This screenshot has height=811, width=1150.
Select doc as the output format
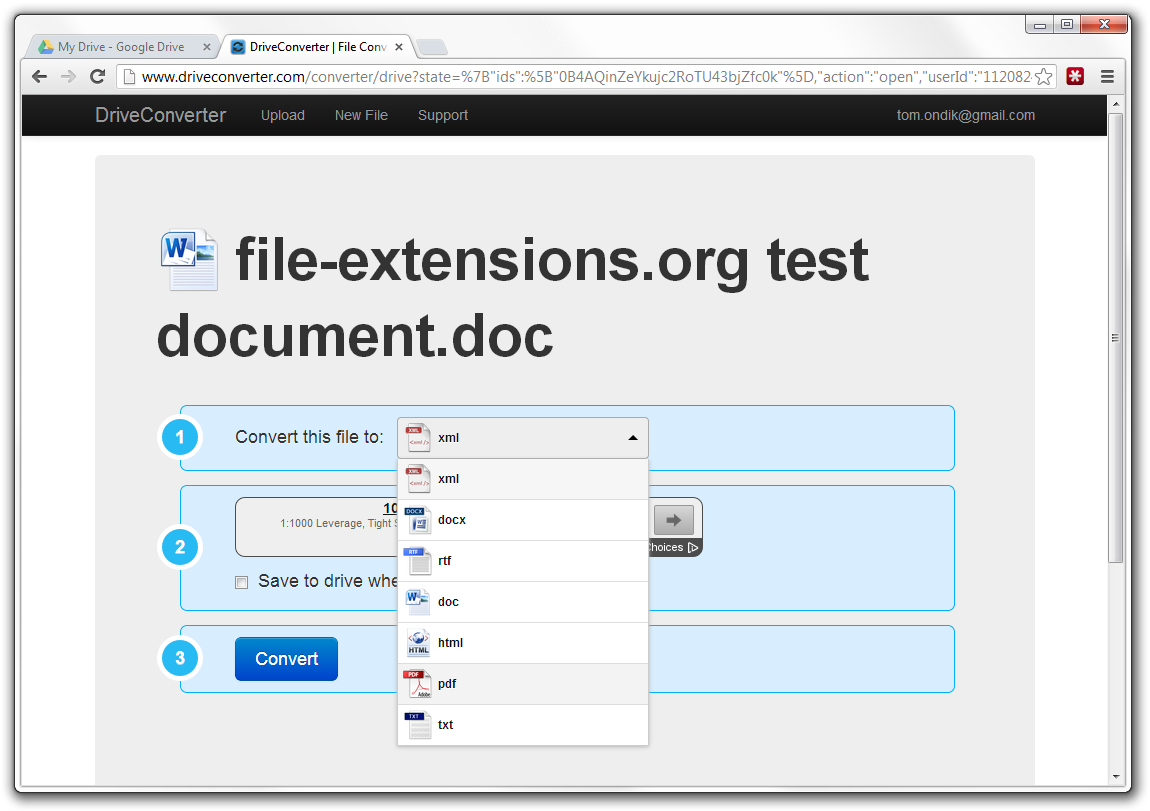tap(523, 602)
